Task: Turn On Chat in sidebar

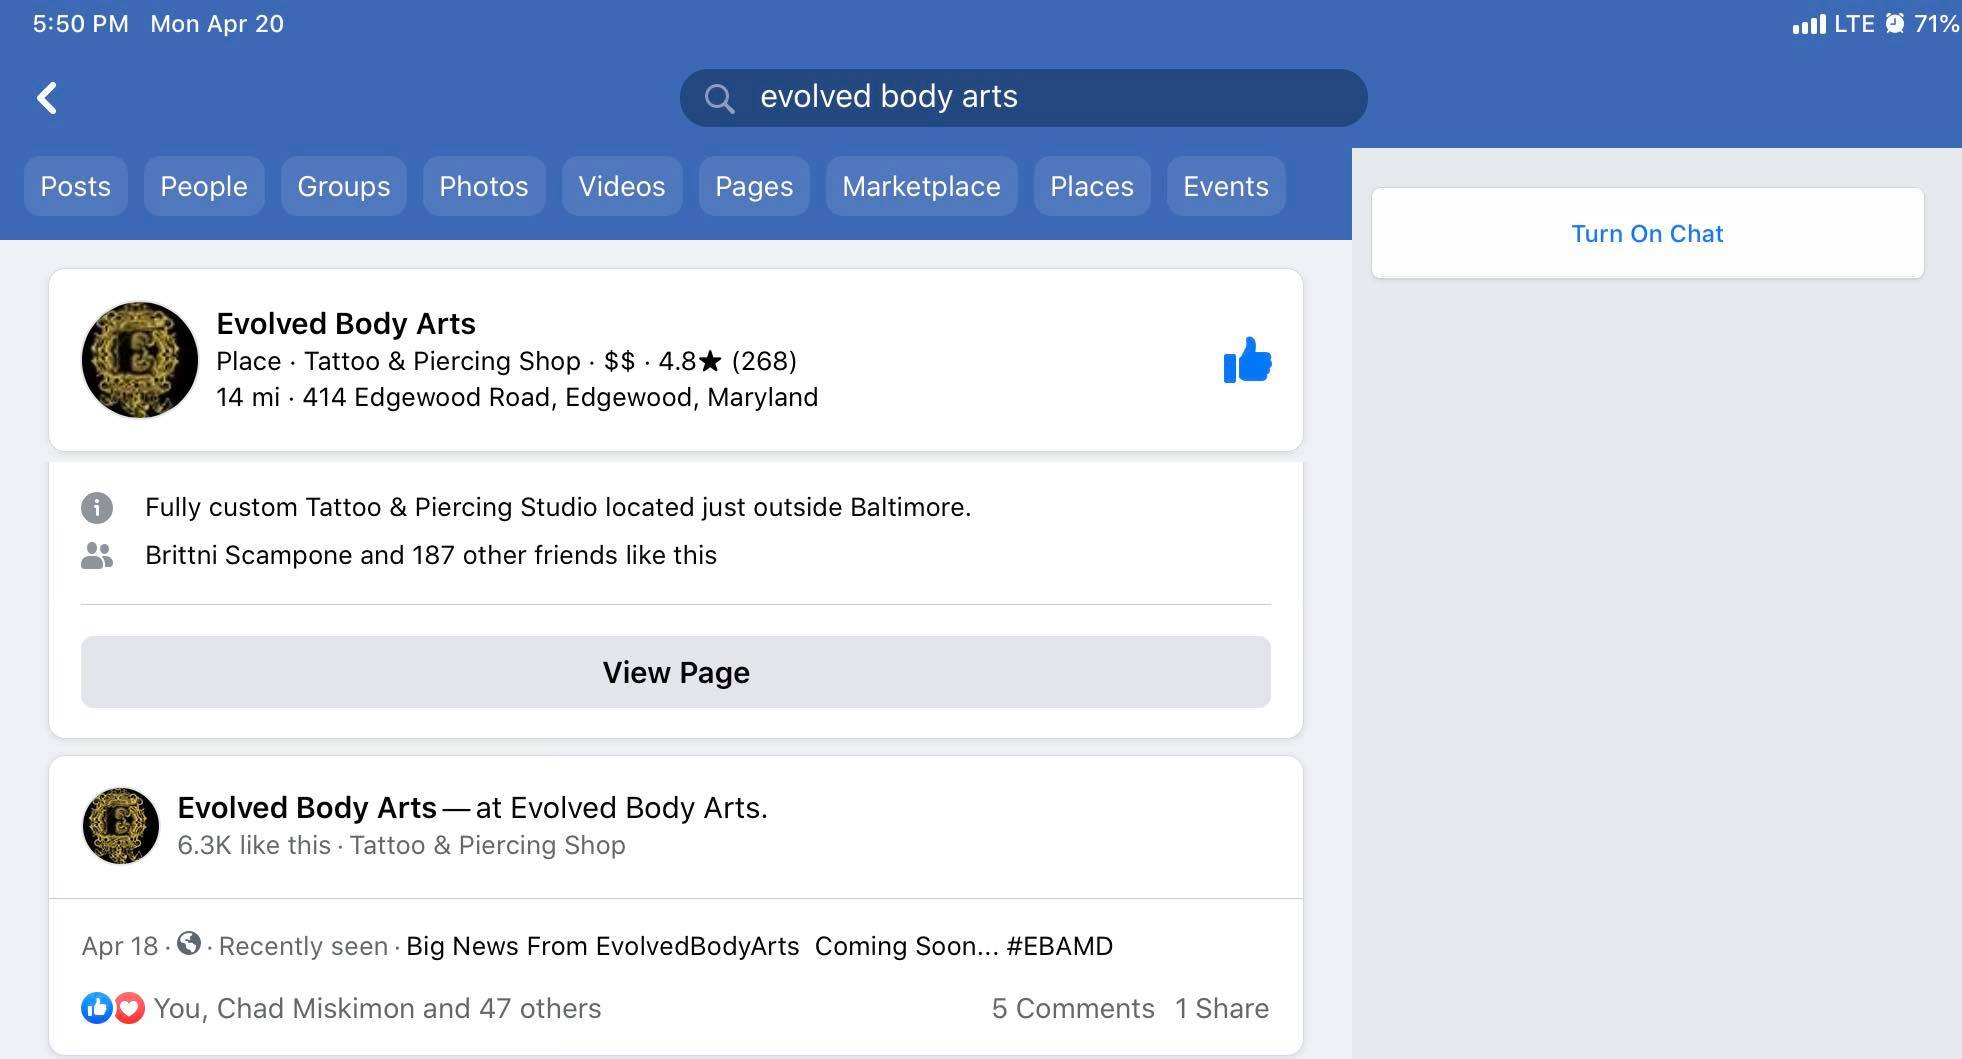Action: [1647, 234]
